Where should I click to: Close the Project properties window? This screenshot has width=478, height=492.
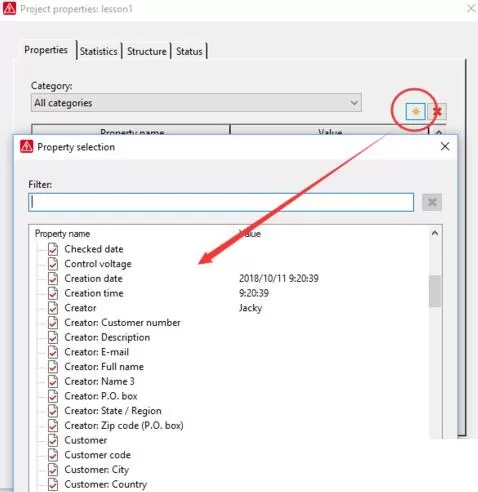471,8
